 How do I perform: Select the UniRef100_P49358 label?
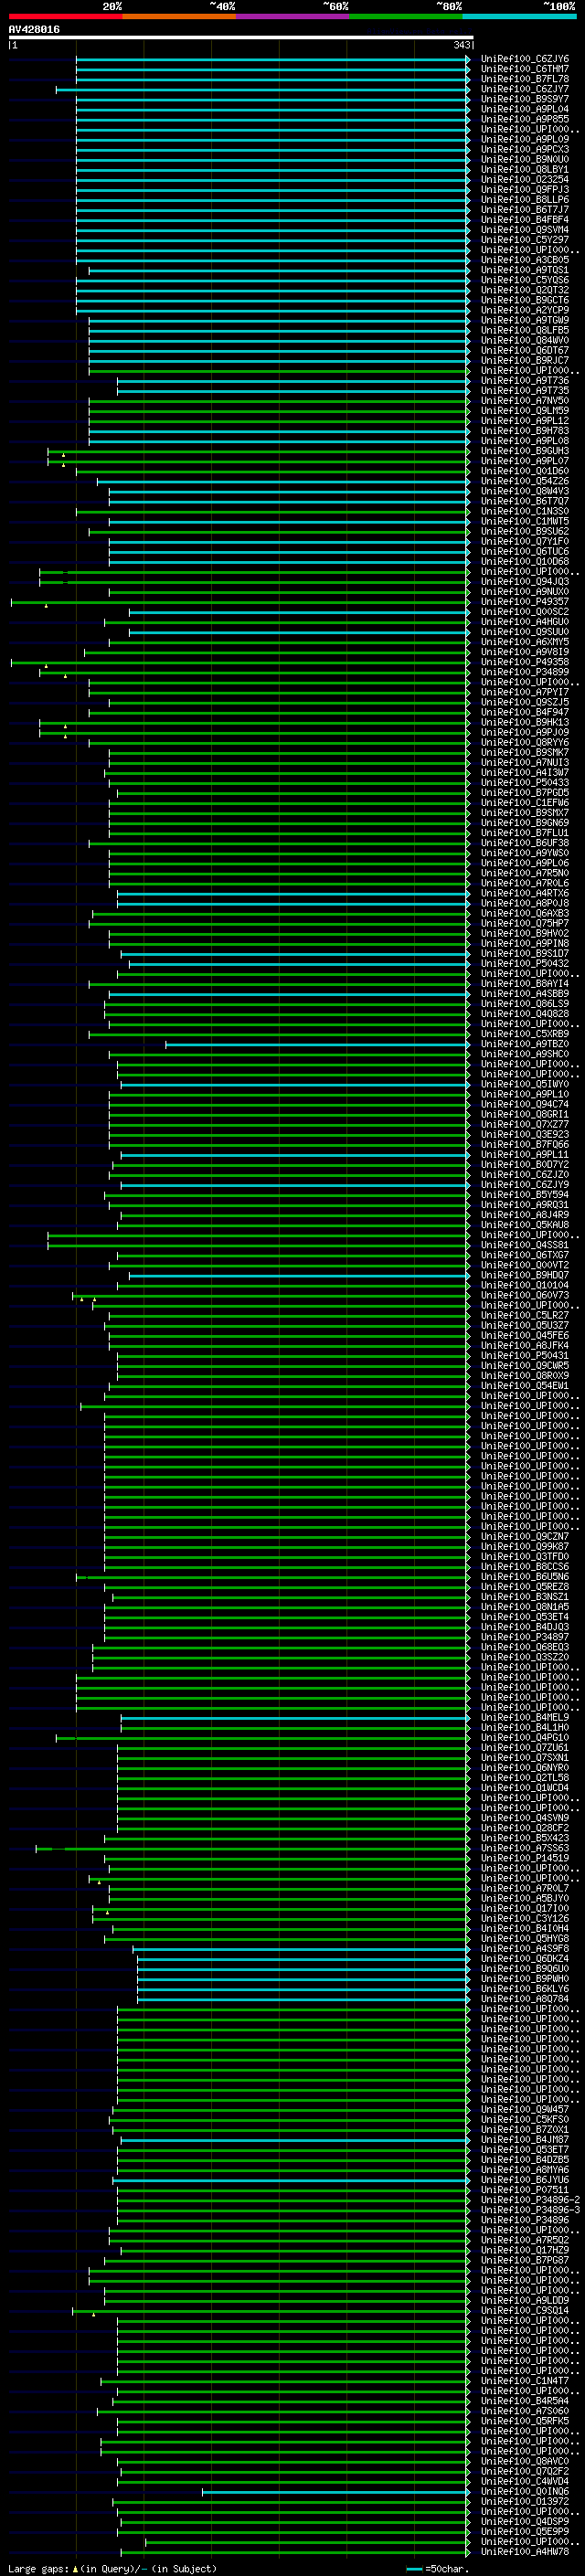pos(524,662)
